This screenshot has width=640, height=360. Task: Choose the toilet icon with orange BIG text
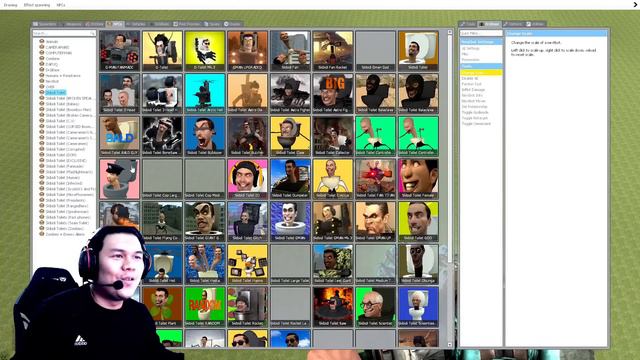click(333, 93)
